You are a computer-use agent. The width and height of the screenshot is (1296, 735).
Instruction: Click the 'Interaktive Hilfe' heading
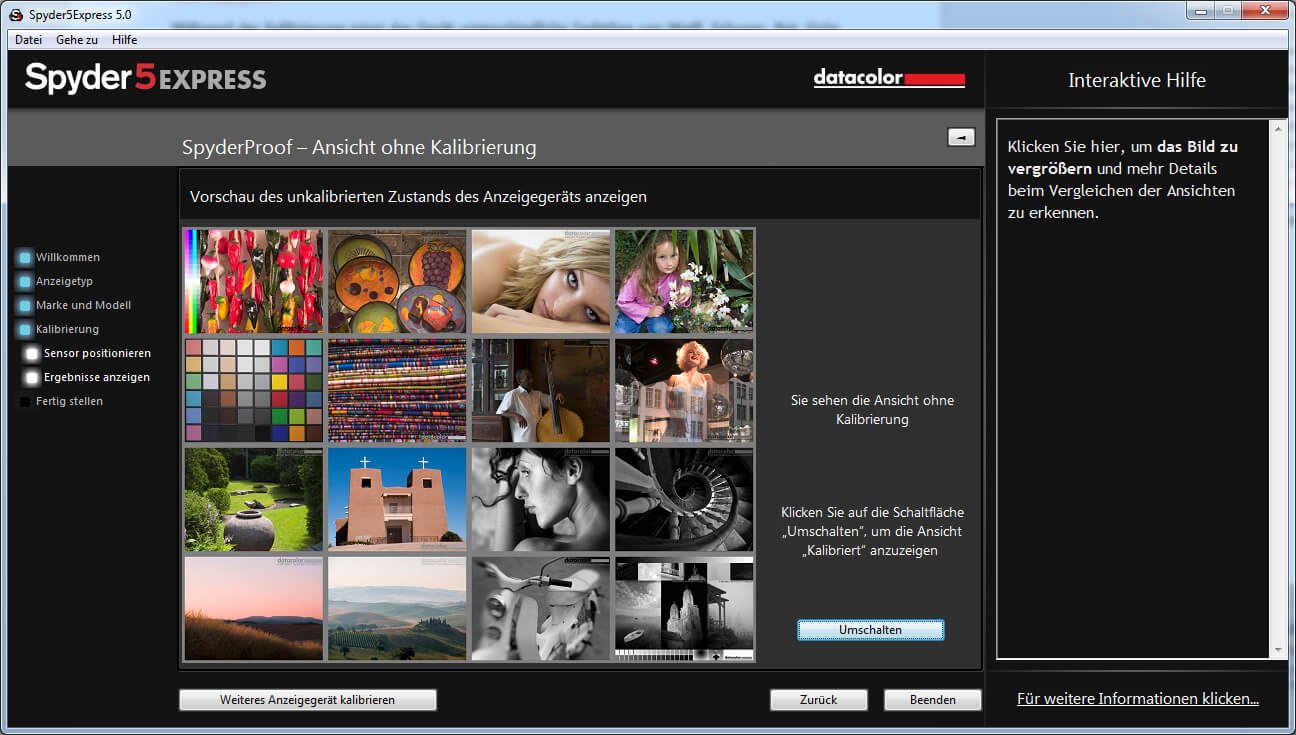[x=1137, y=80]
